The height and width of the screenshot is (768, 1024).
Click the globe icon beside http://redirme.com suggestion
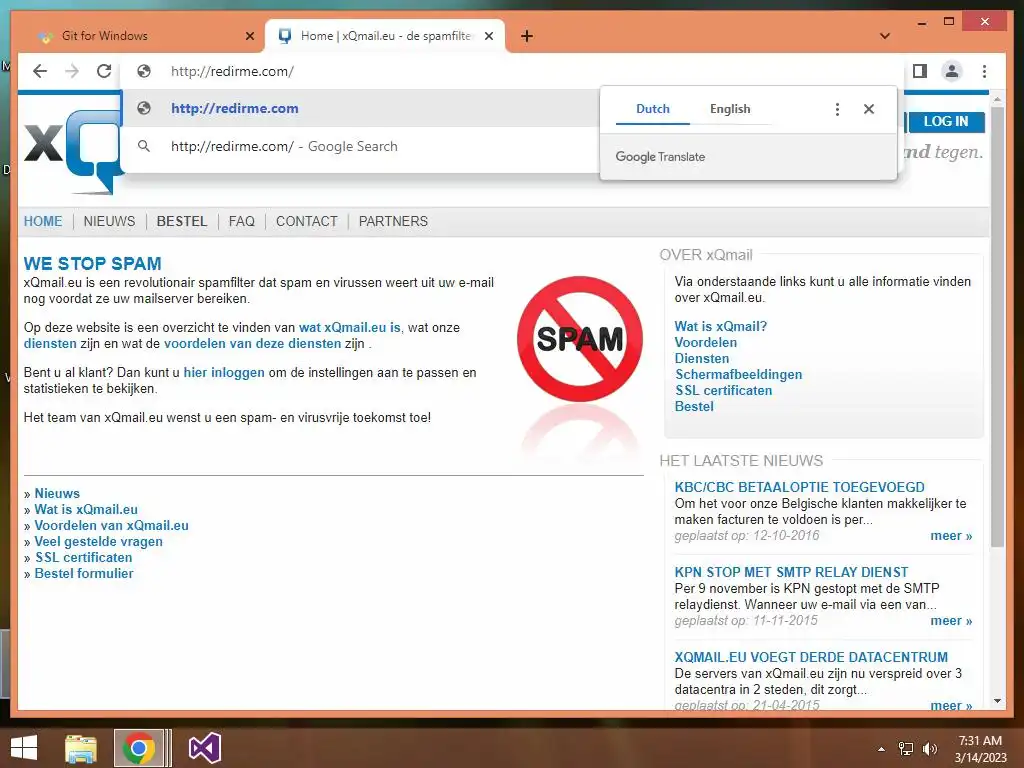(144, 108)
